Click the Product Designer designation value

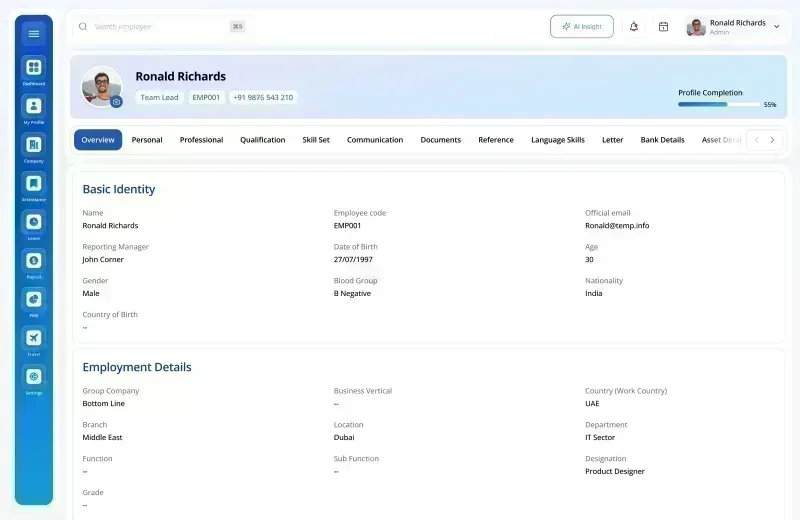615,472
